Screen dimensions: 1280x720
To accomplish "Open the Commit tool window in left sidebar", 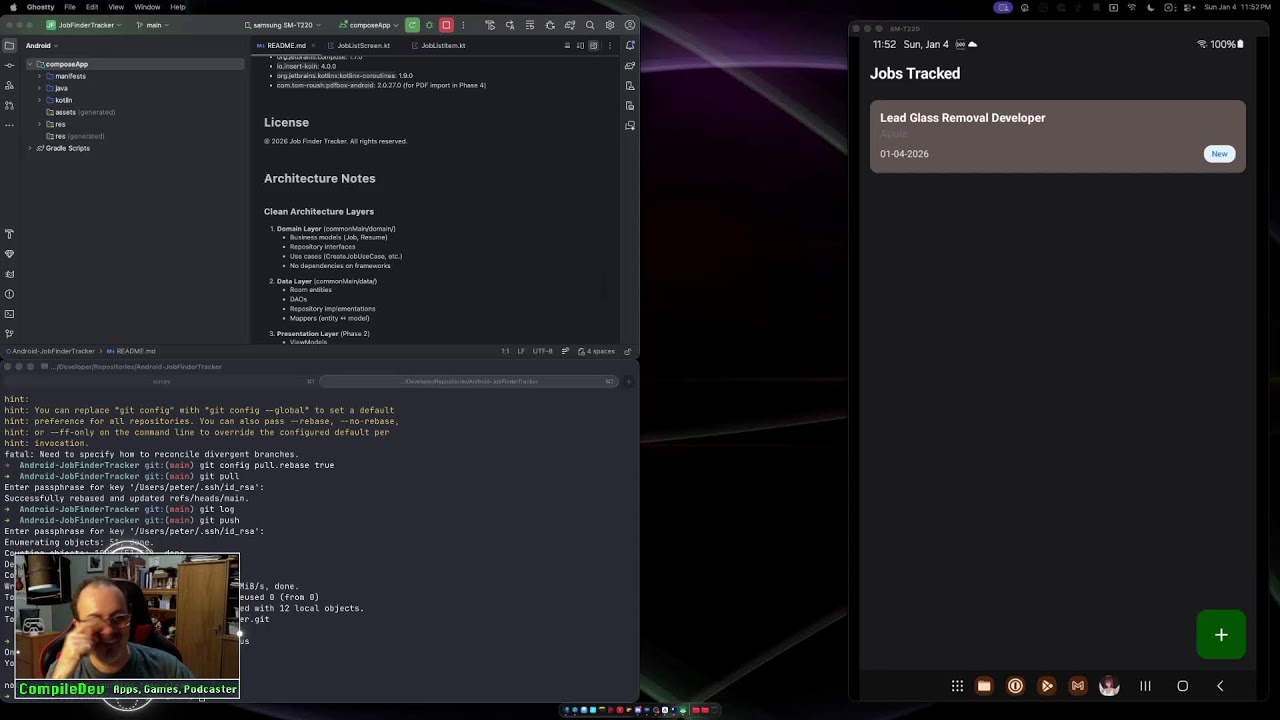I will pos(9,65).
